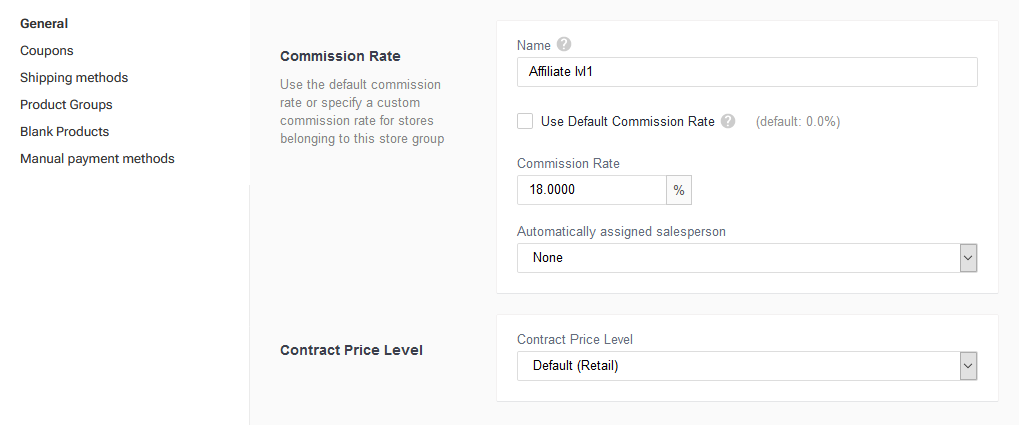
Task: Click the arrow button of the Contract Price Level dropdown
Action: pos(968,366)
